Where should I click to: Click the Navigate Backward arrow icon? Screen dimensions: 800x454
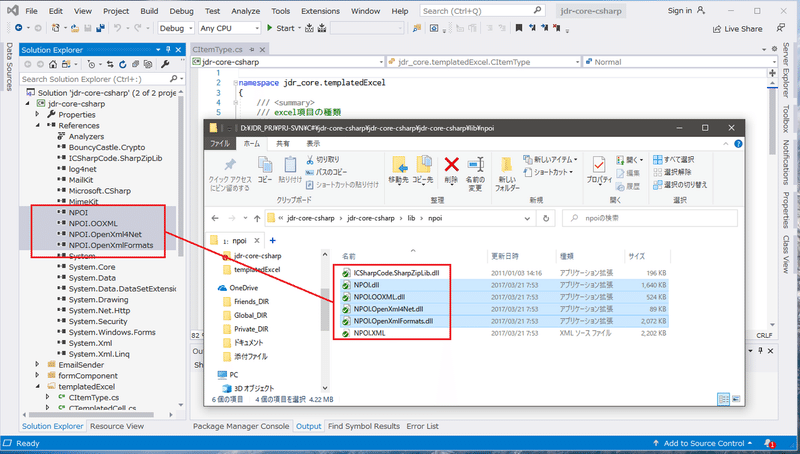click(19, 29)
